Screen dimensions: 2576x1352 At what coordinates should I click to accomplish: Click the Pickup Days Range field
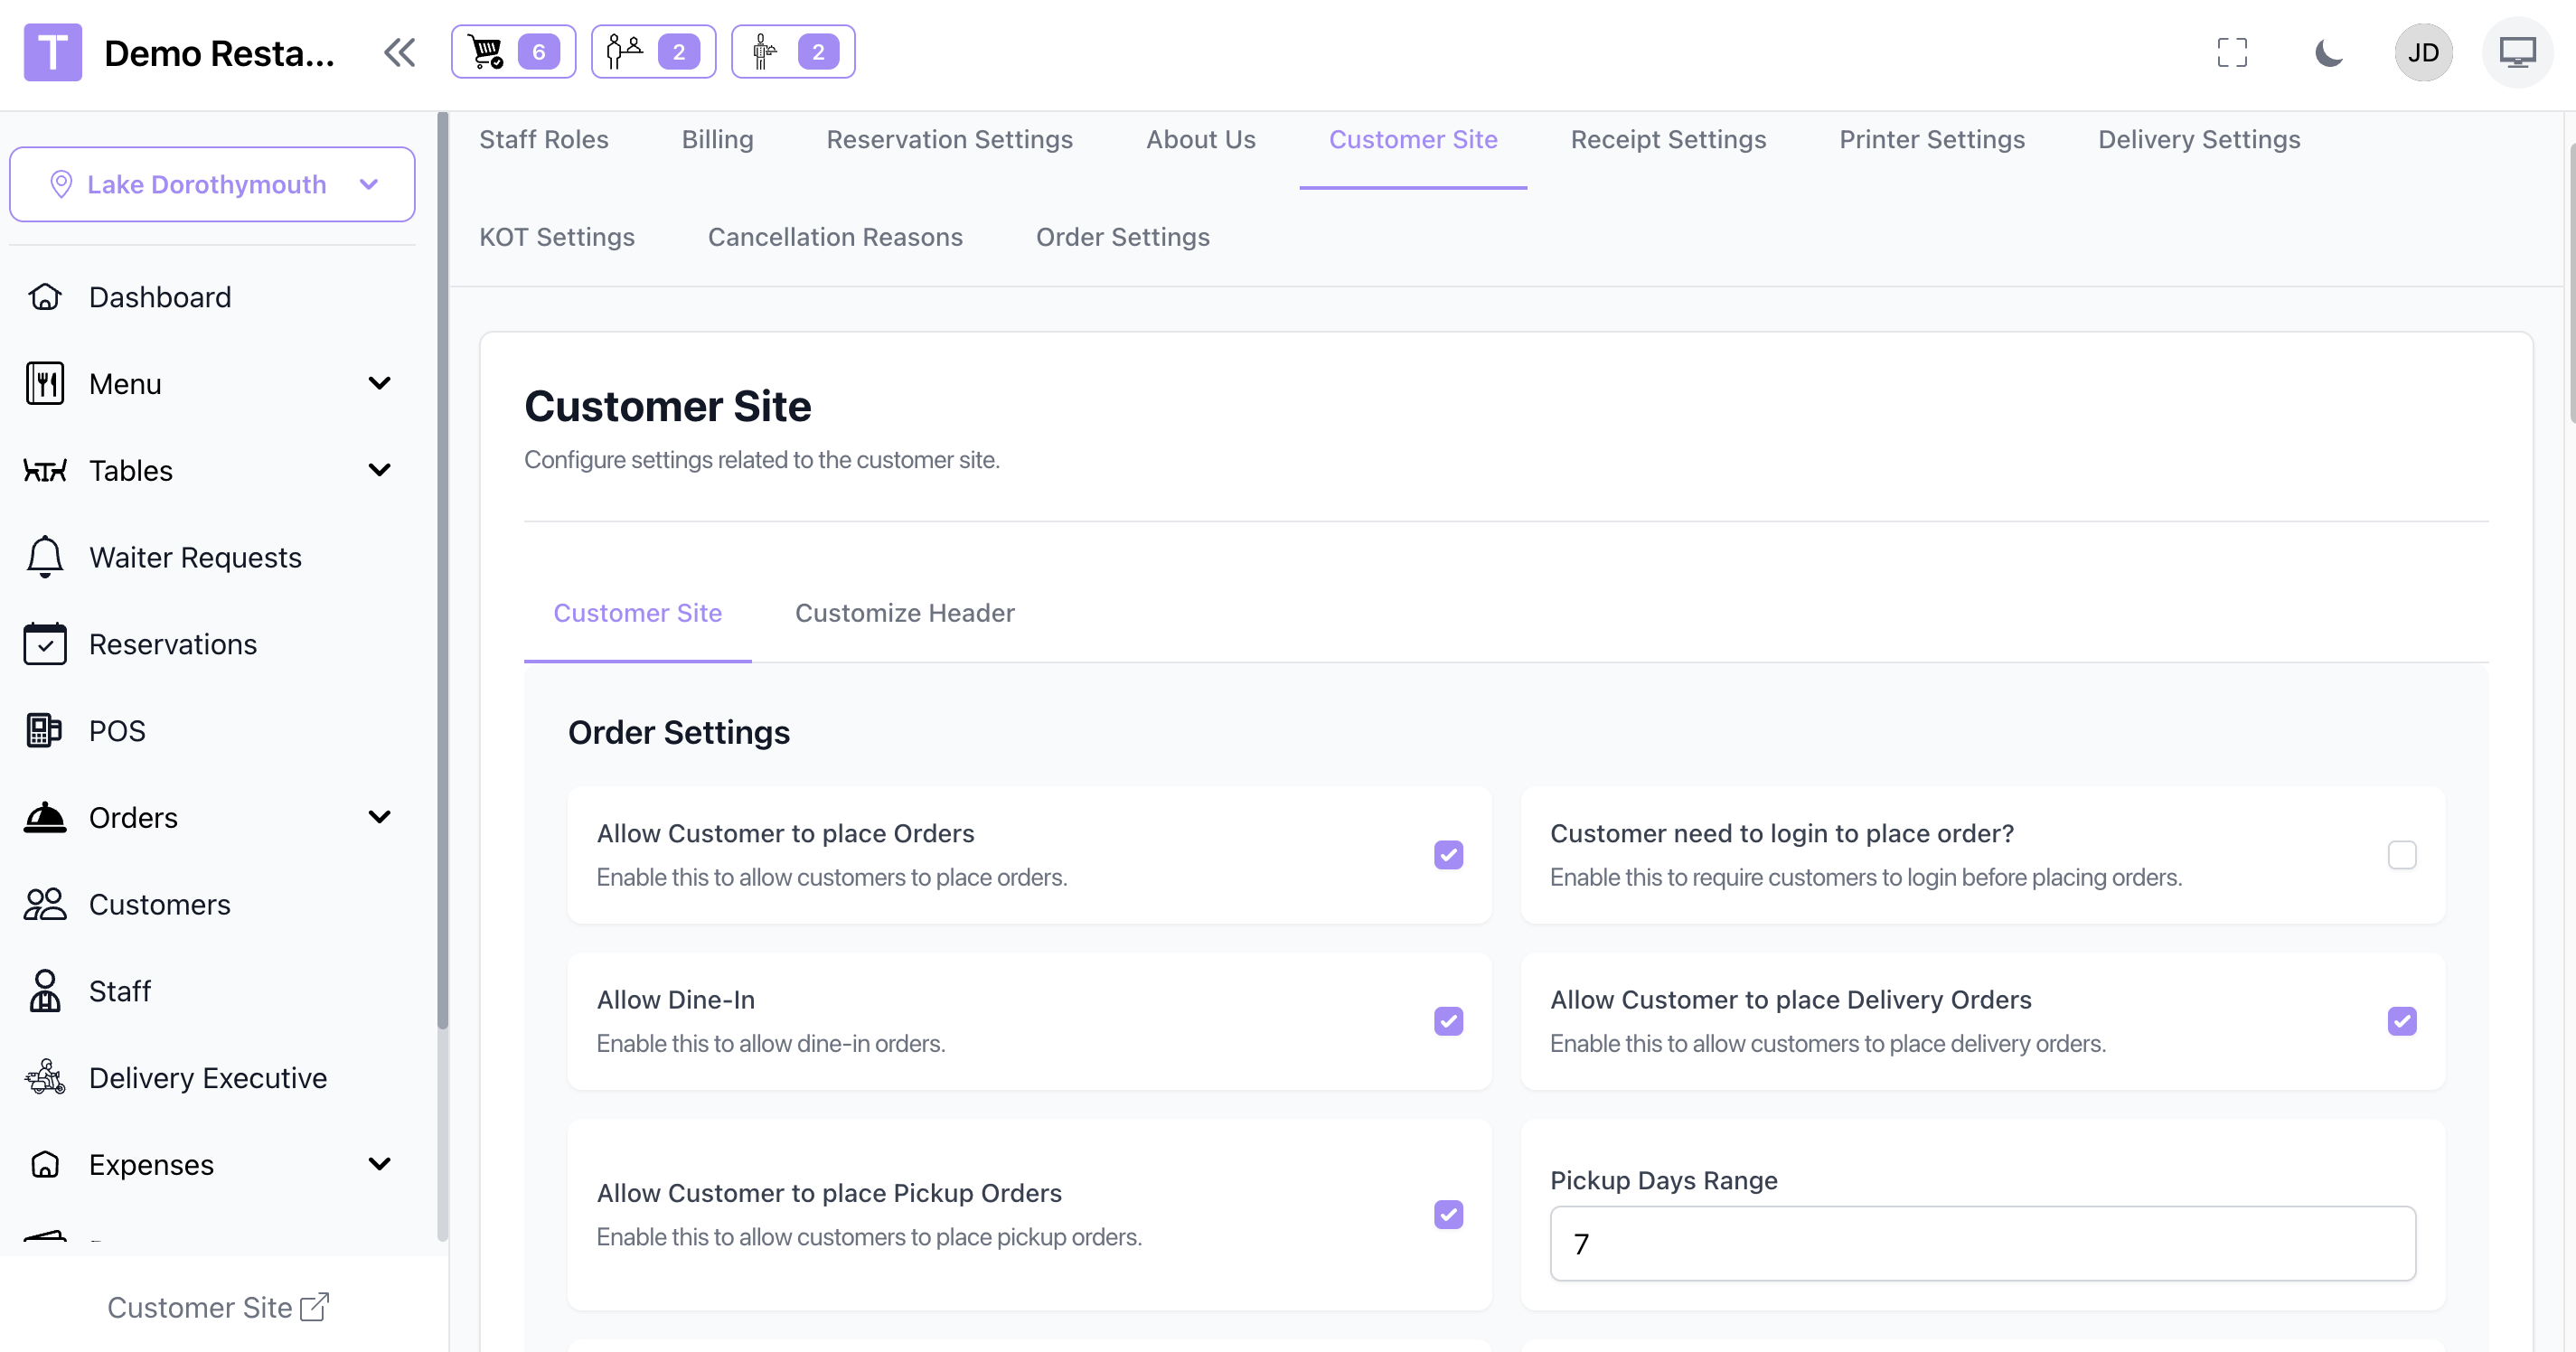(x=1982, y=1243)
